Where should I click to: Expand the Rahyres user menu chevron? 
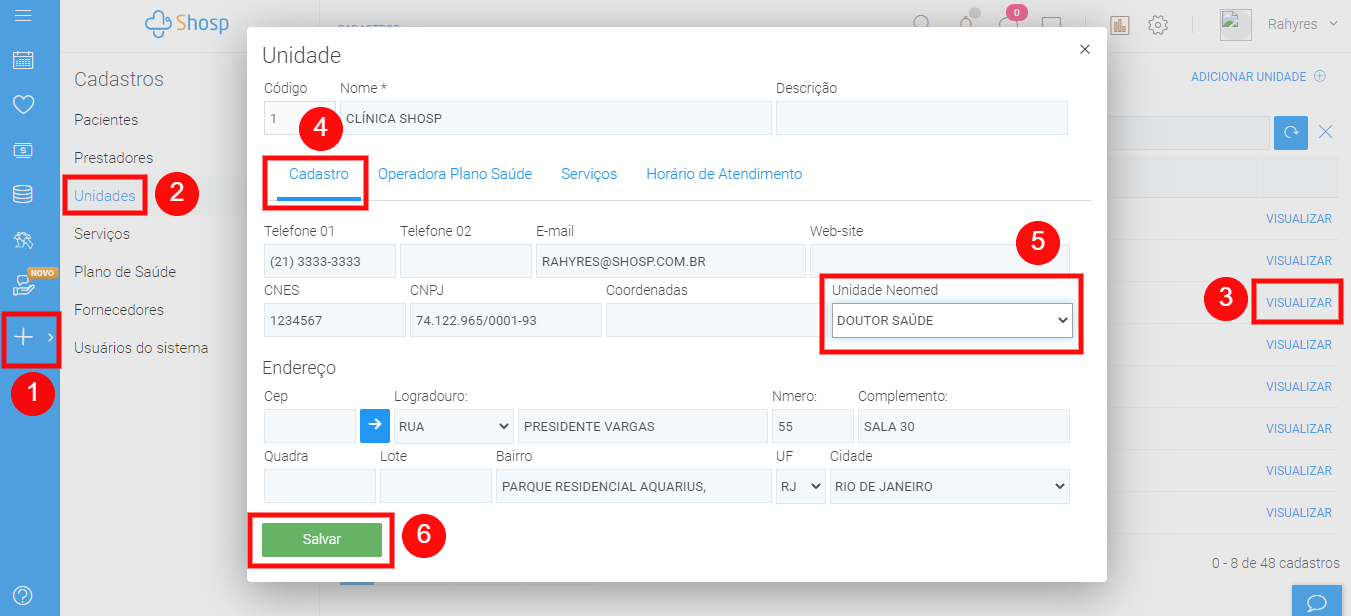click(x=1333, y=24)
